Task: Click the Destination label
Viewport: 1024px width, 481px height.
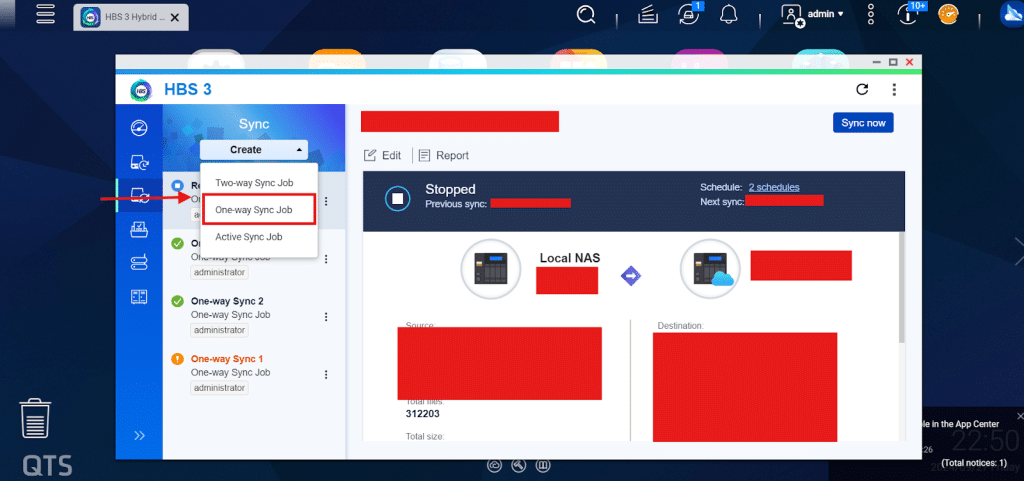Action: (680, 325)
